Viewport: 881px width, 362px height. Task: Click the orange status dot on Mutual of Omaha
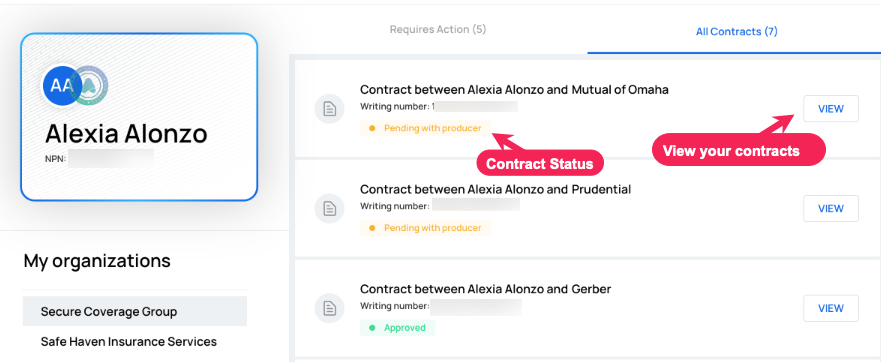pos(371,128)
